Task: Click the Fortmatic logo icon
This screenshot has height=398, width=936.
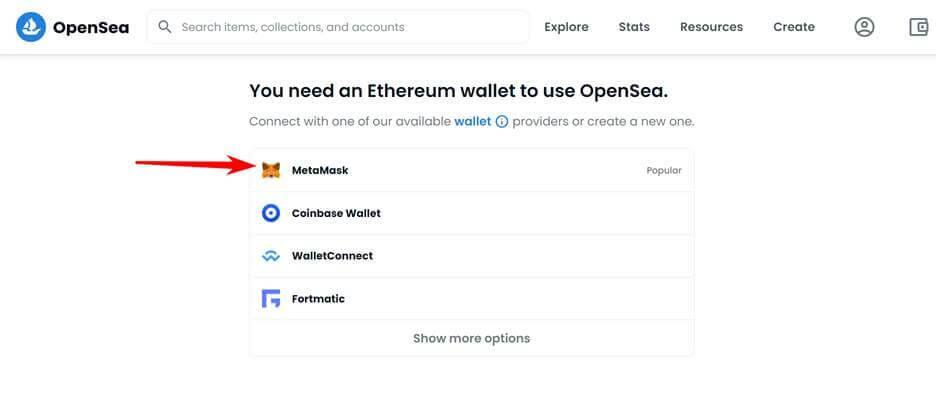Action: pos(271,298)
